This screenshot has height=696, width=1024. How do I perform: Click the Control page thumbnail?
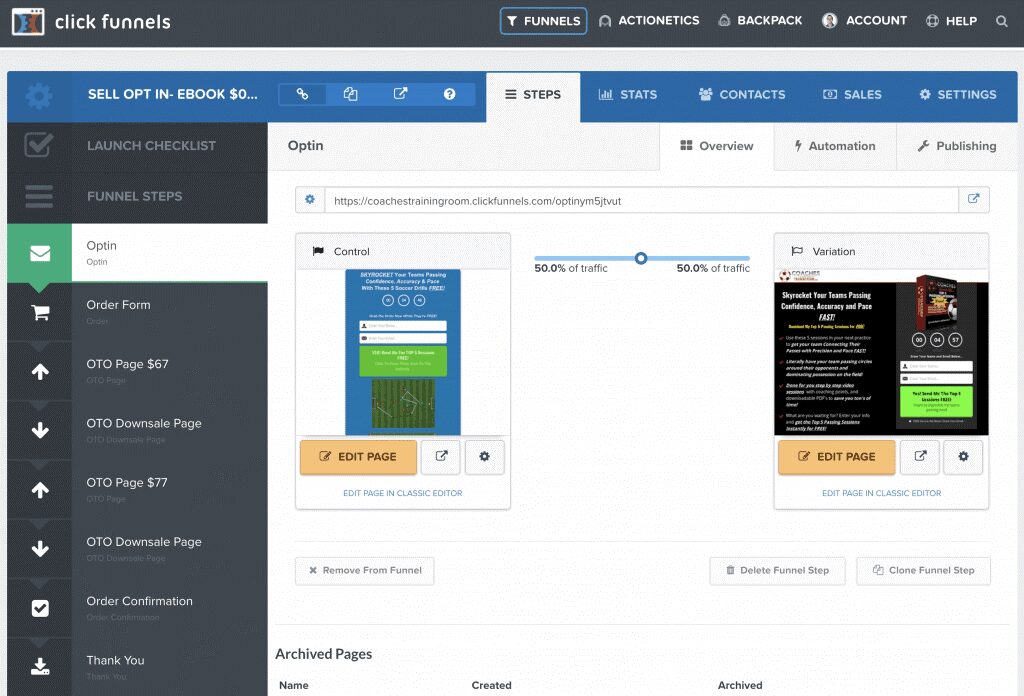pyautogui.click(x=402, y=352)
